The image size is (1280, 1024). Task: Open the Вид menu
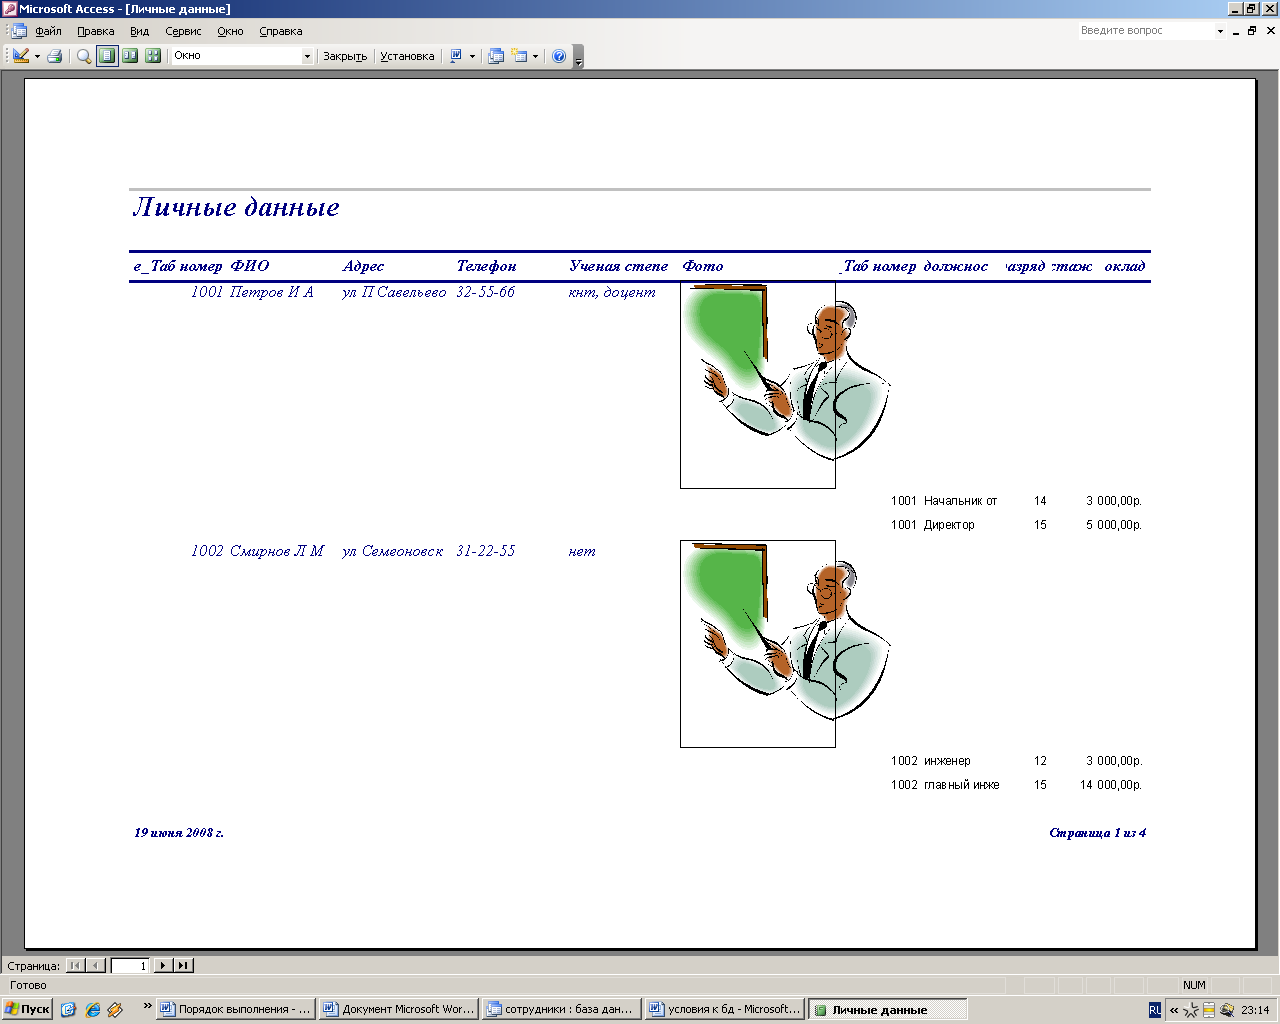(139, 31)
